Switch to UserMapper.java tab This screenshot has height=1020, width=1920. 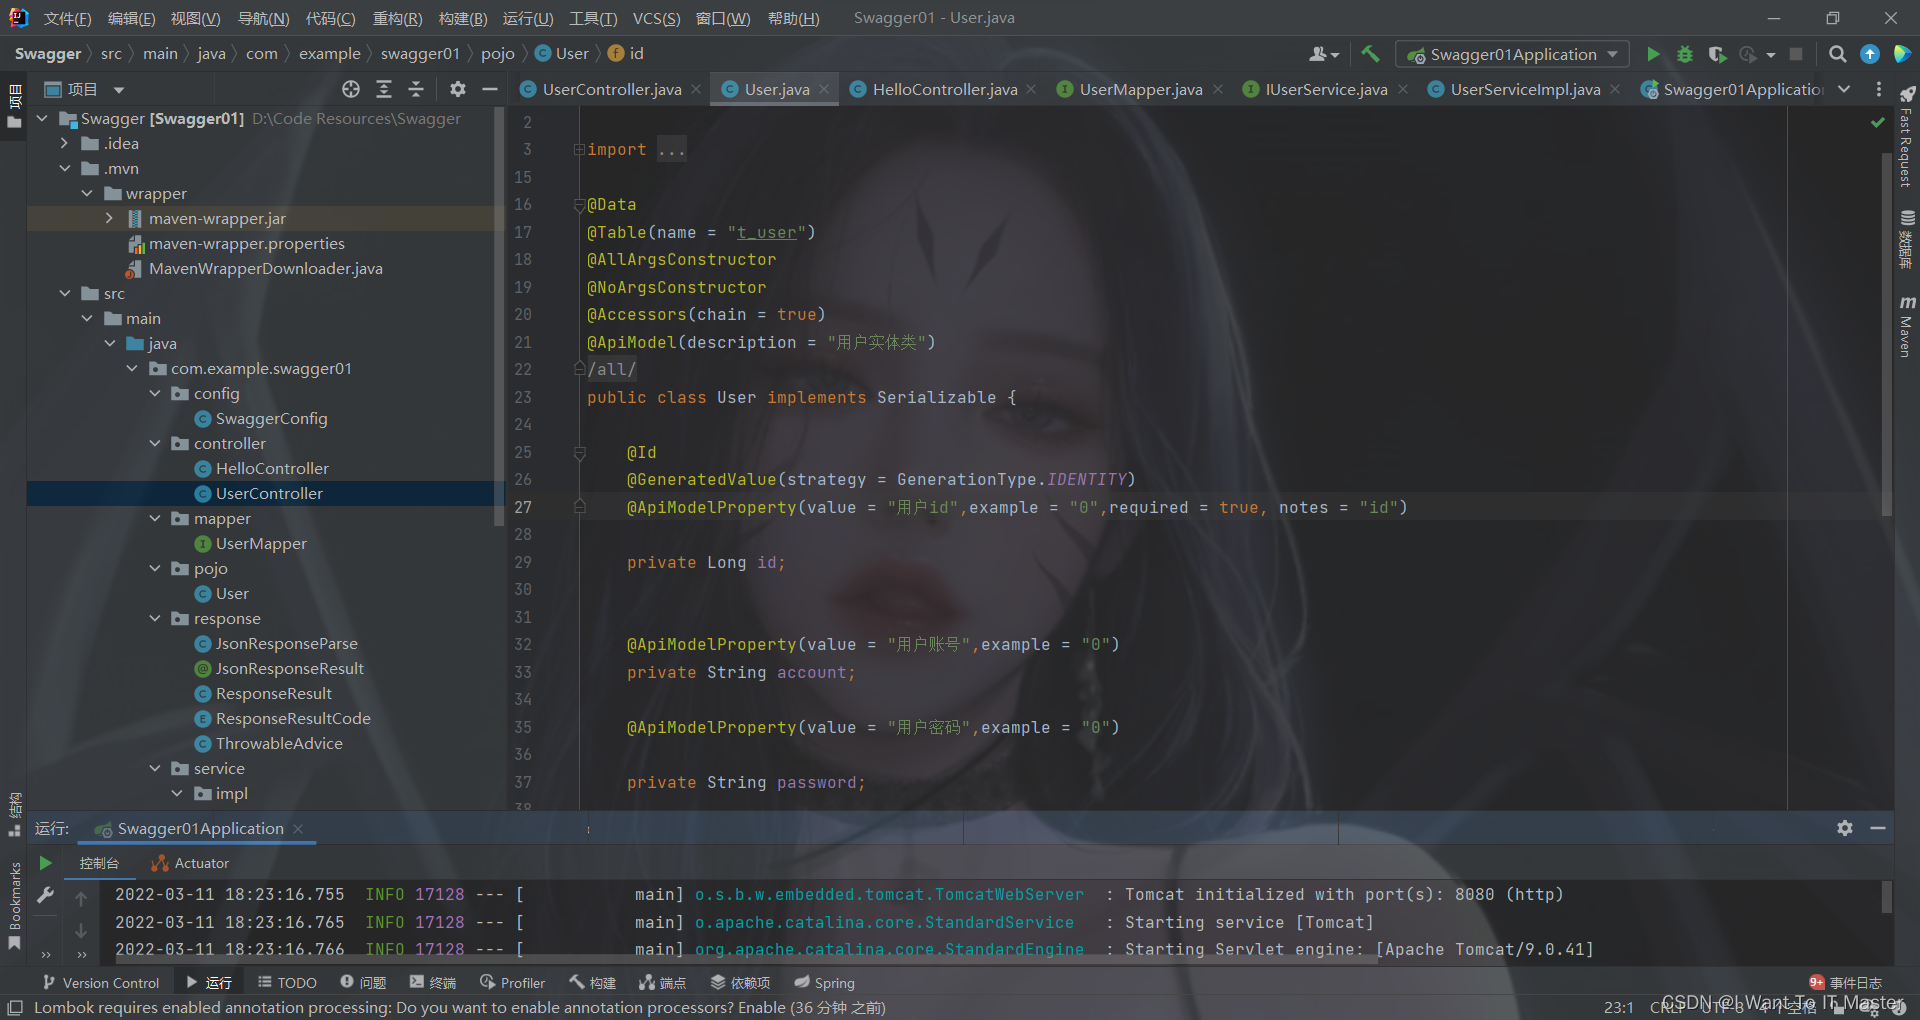pos(1140,89)
